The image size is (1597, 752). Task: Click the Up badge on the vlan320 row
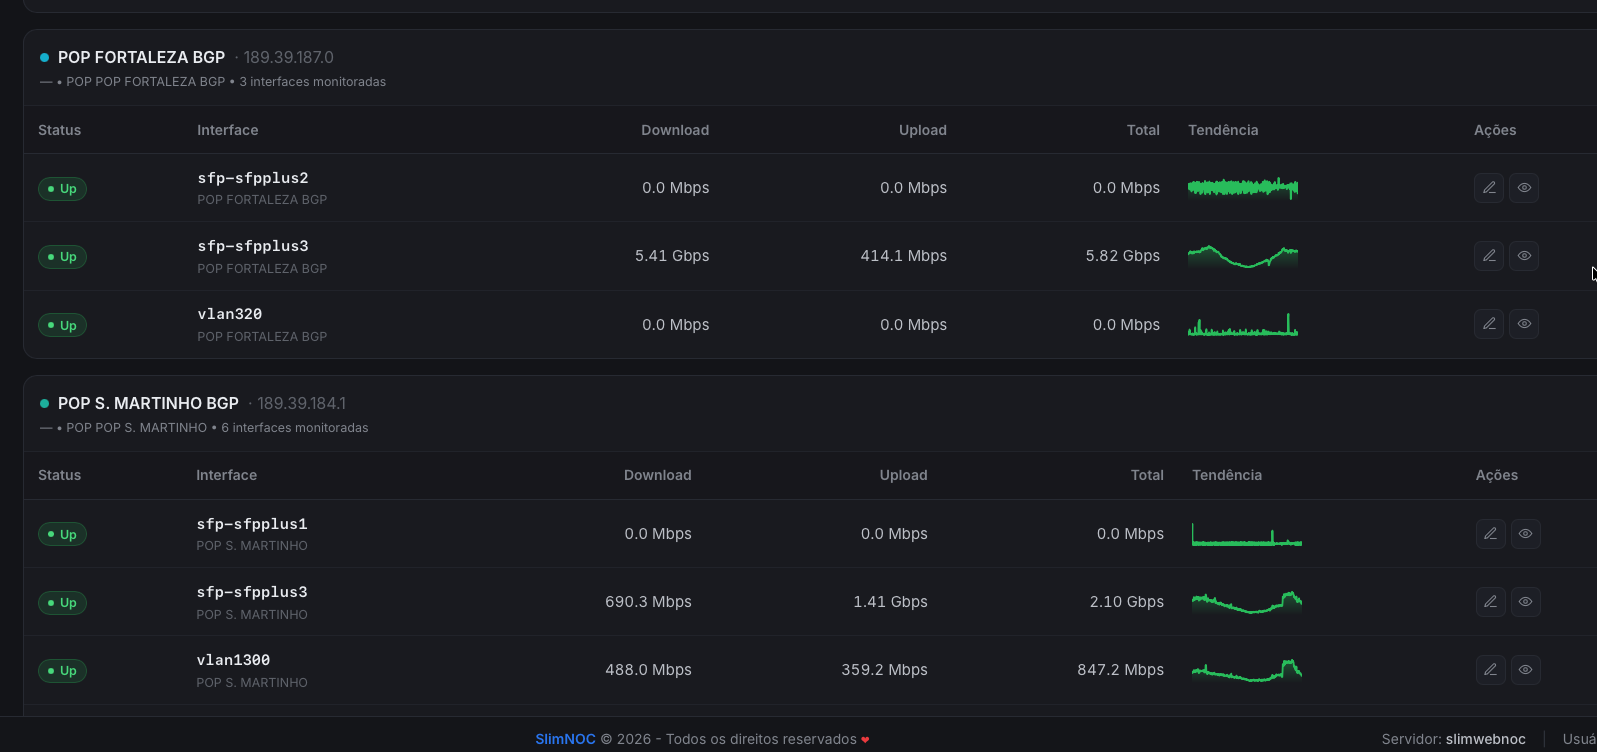62,326
